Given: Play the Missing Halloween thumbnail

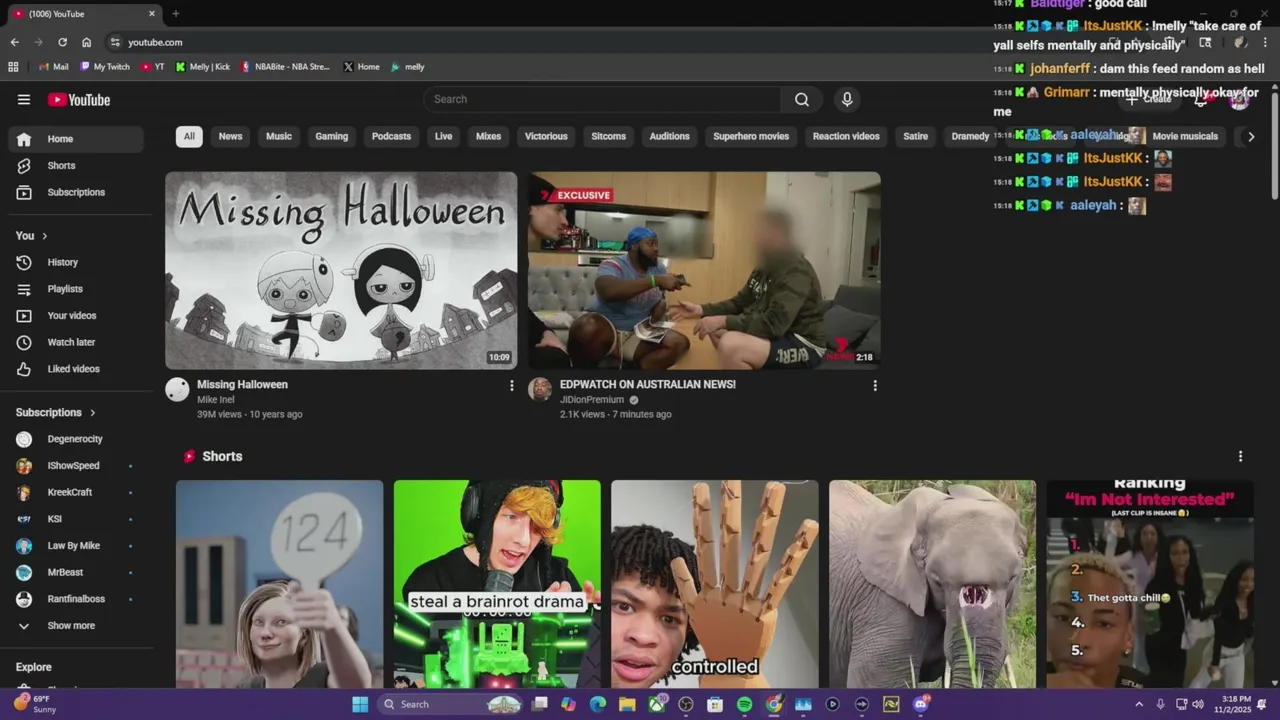Looking at the screenshot, I should (x=341, y=270).
